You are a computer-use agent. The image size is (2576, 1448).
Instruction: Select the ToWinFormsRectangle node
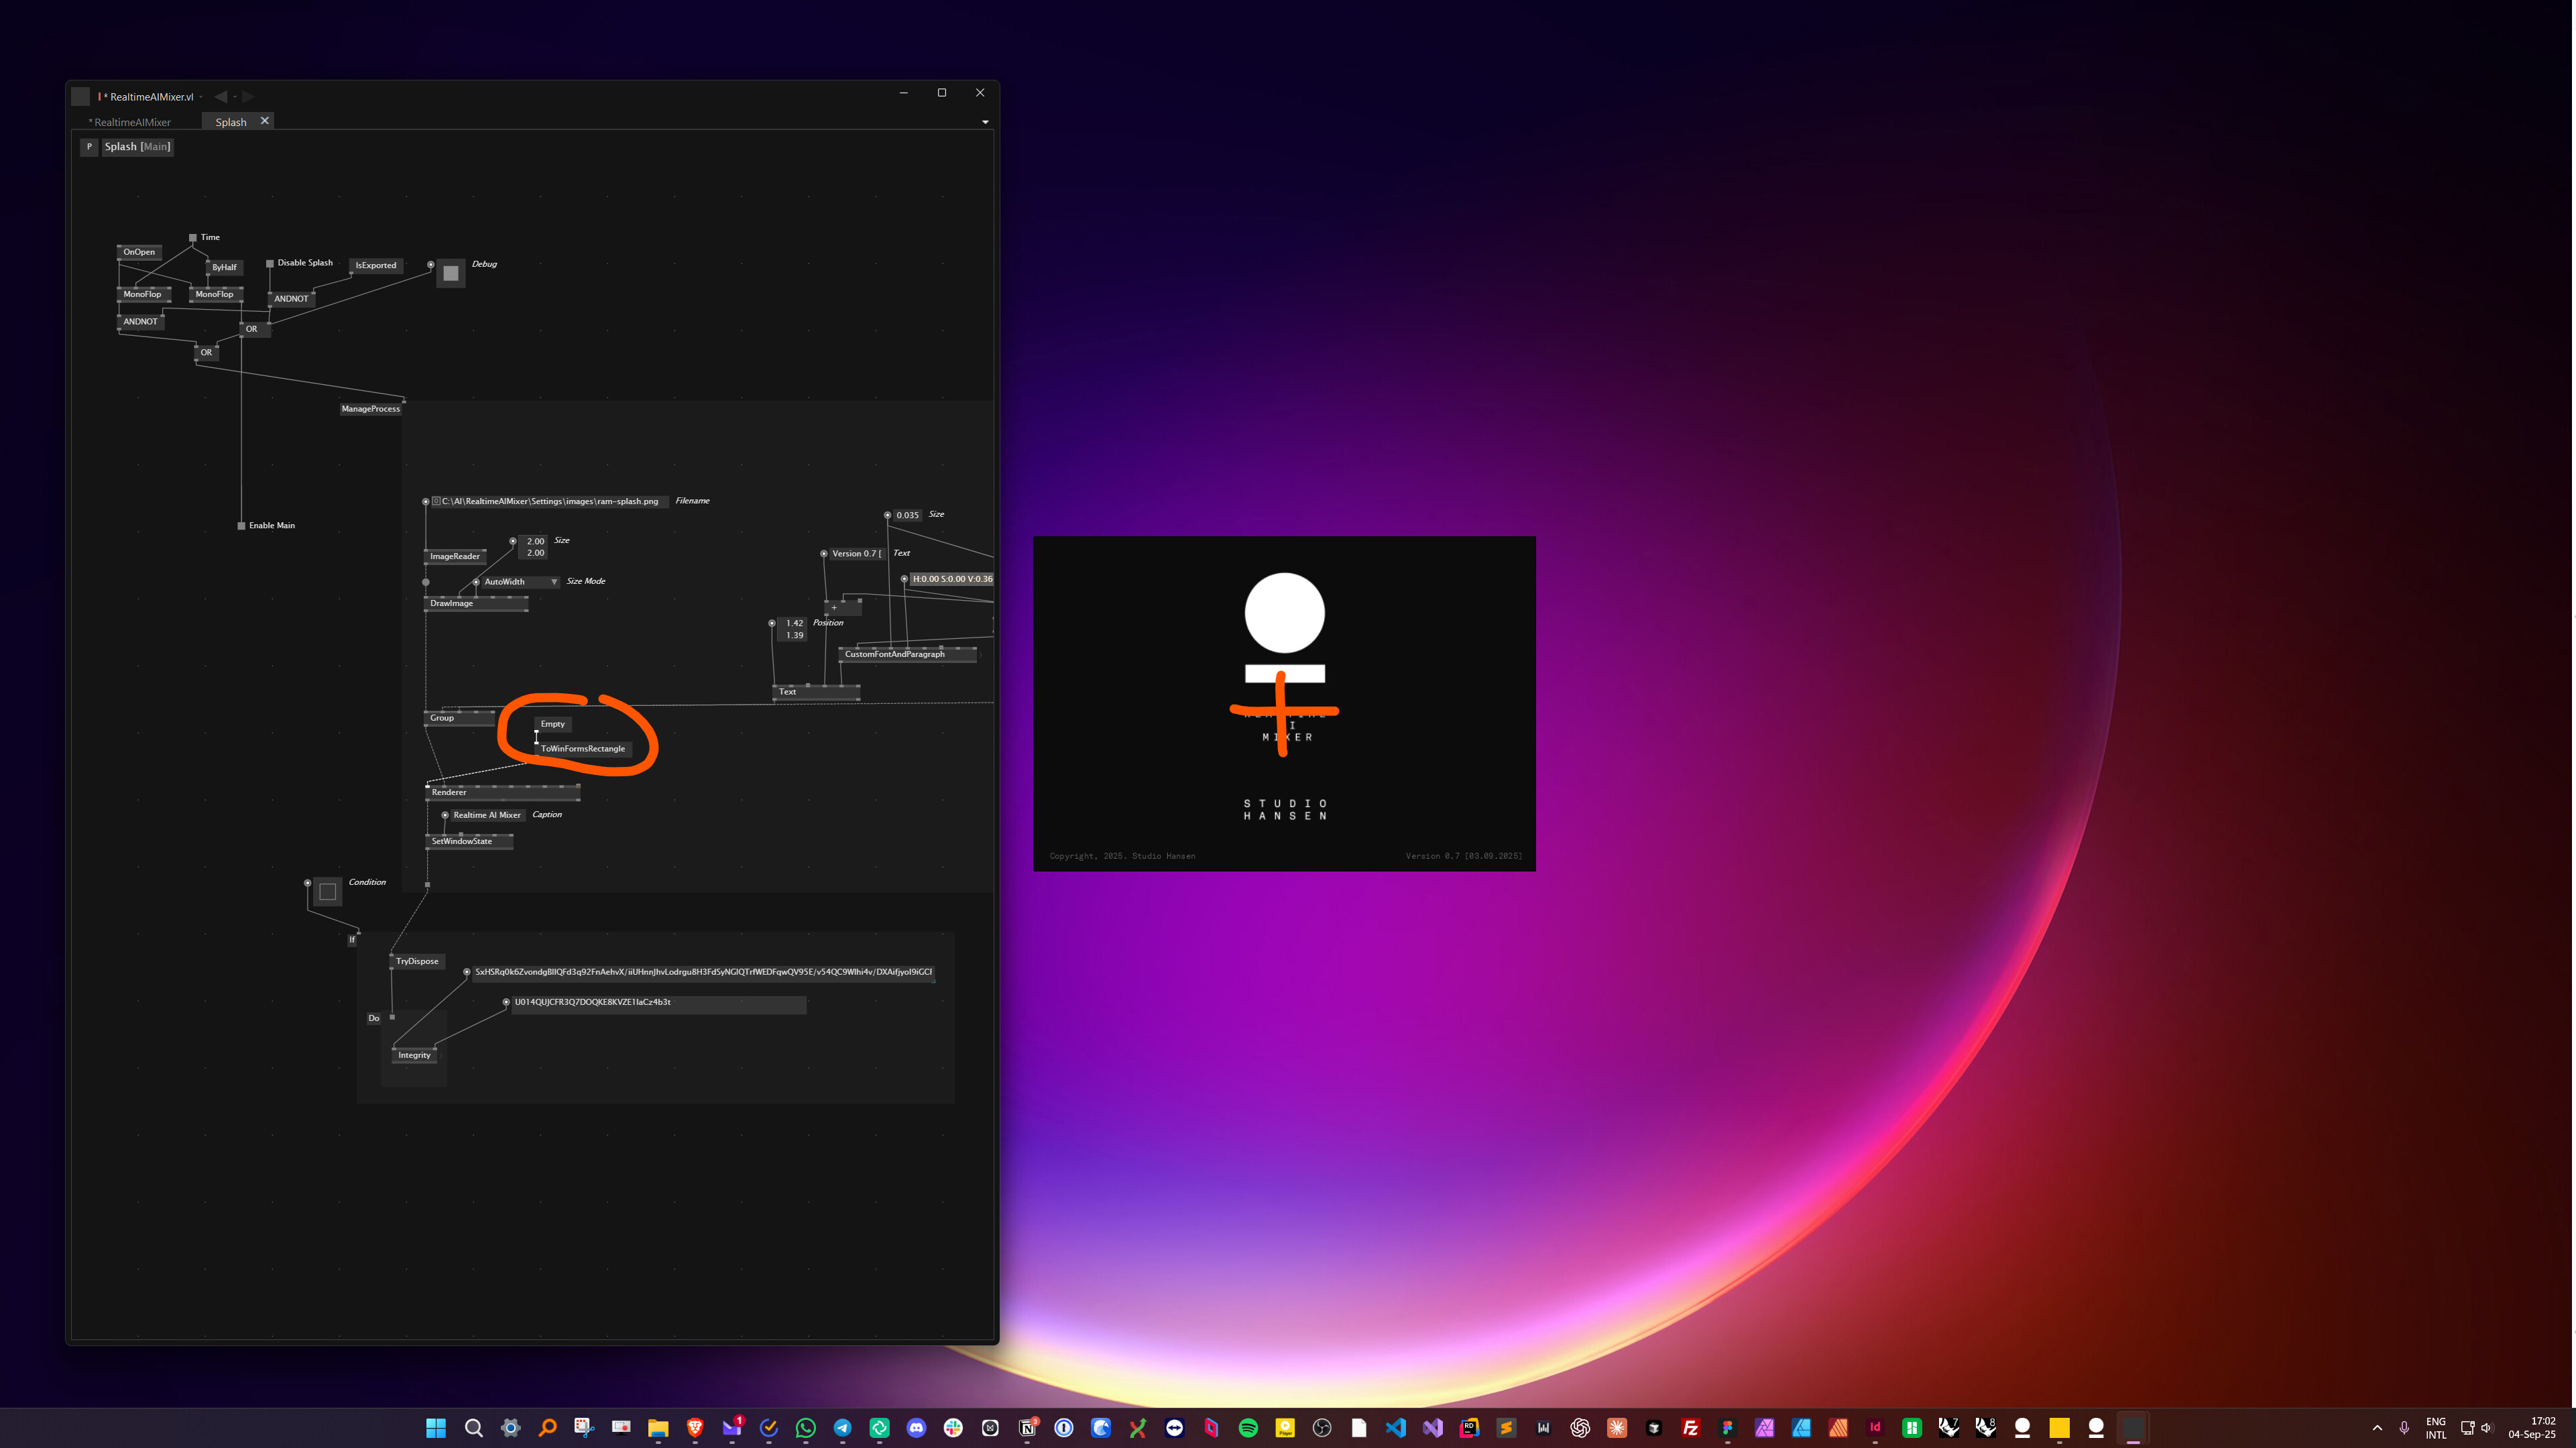[x=583, y=748]
